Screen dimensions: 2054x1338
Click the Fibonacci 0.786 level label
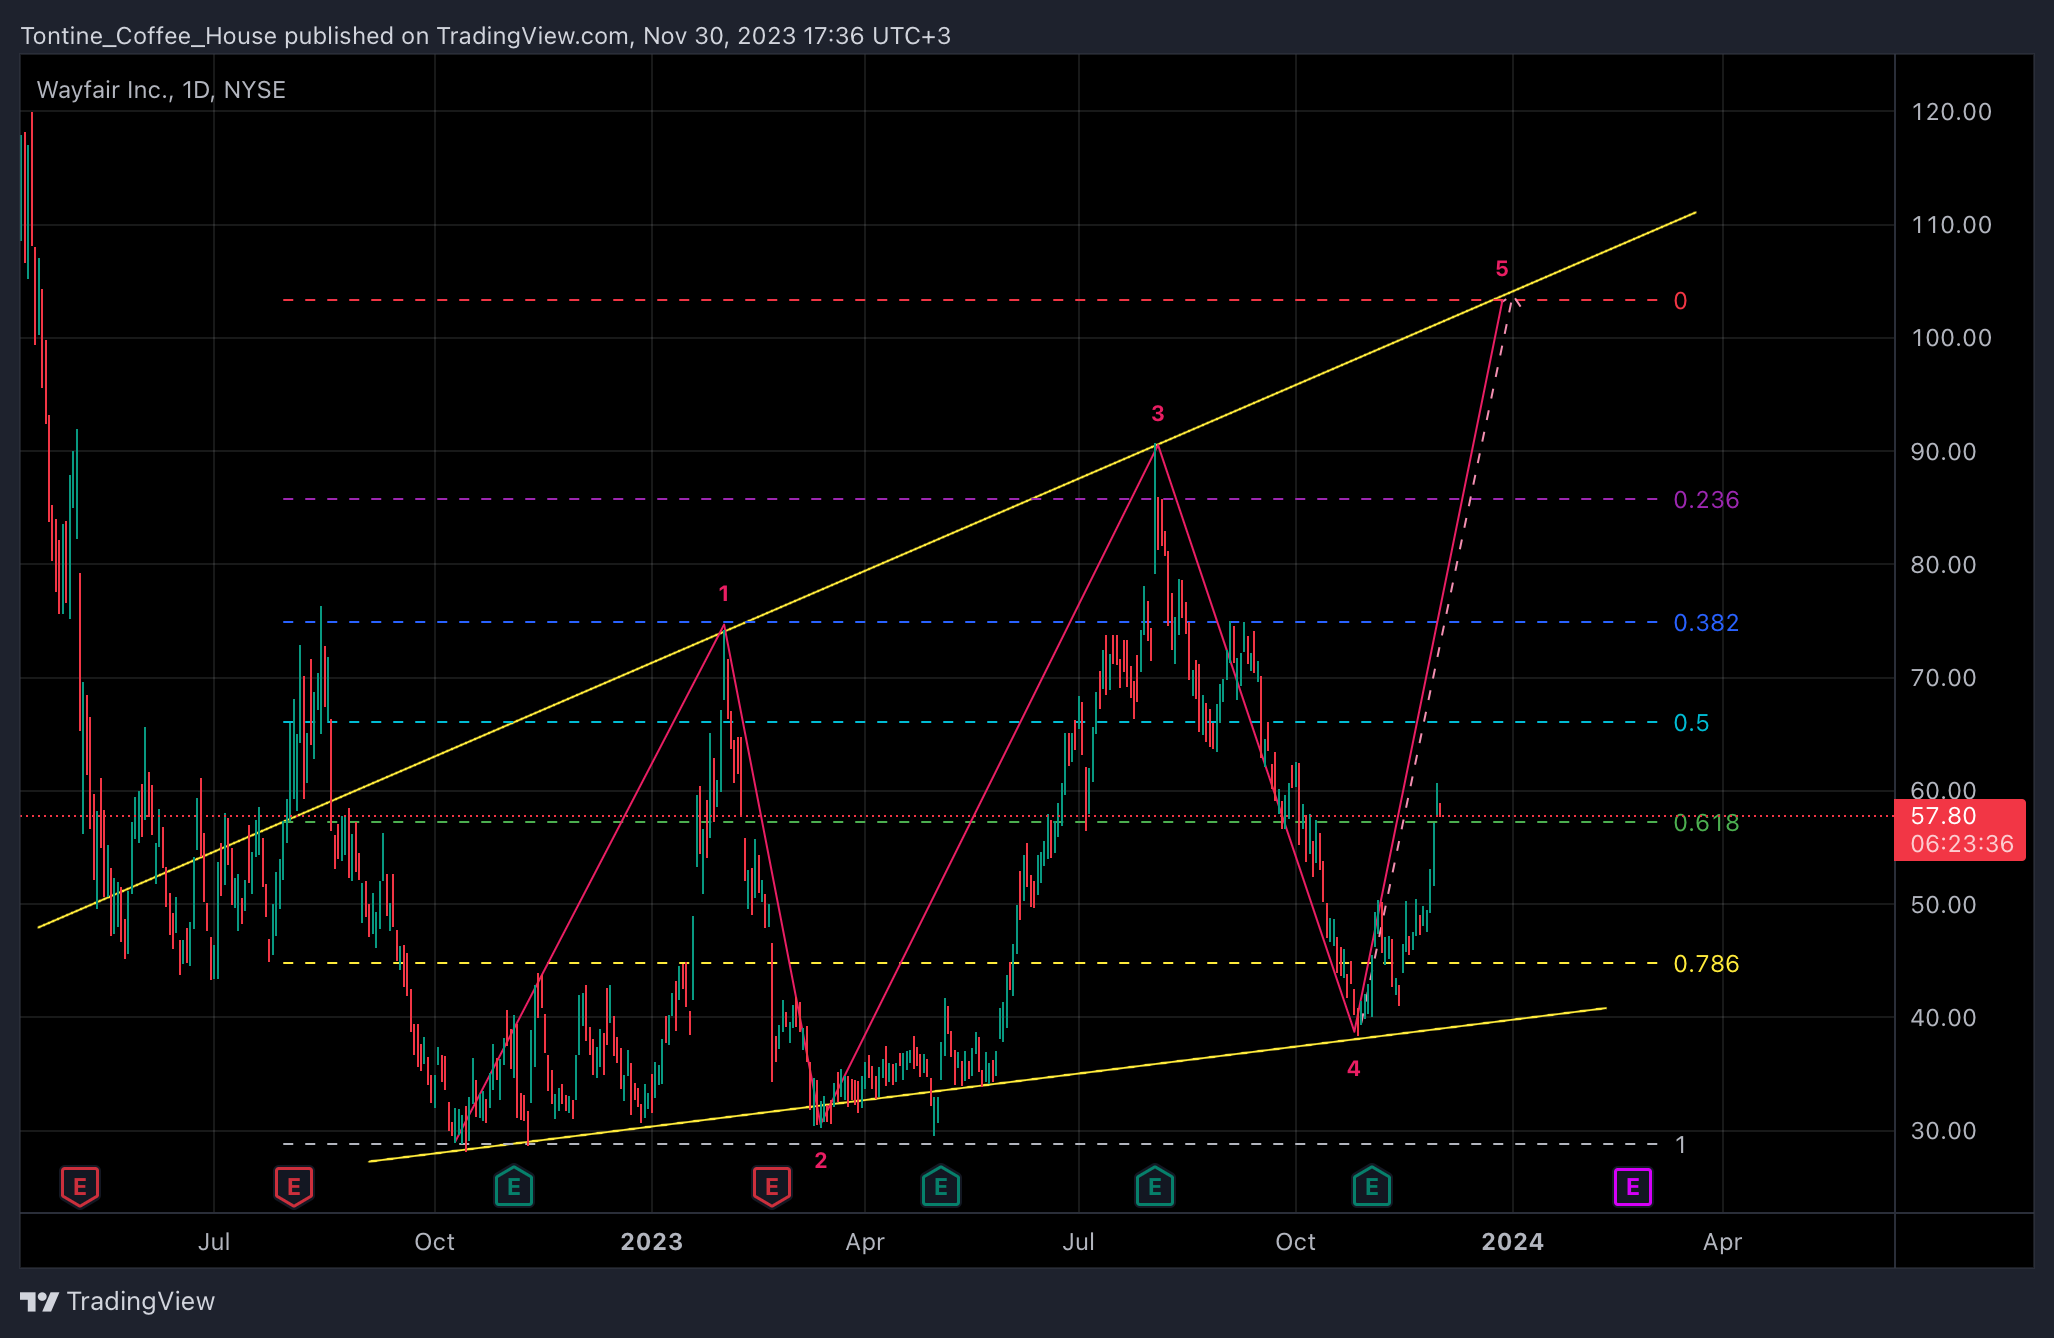pyautogui.click(x=1707, y=964)
